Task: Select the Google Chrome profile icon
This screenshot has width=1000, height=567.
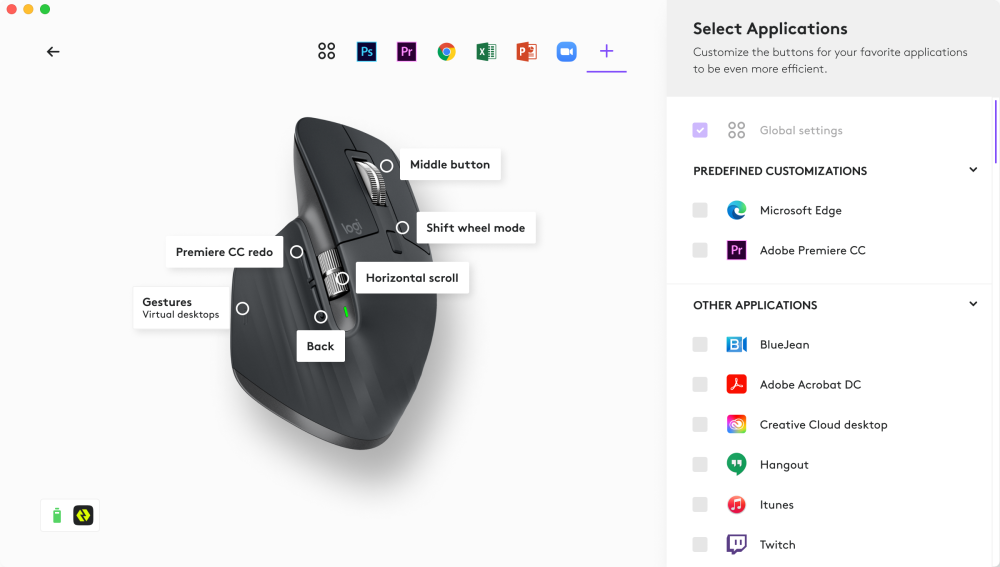Action: (x=446, y=52)
